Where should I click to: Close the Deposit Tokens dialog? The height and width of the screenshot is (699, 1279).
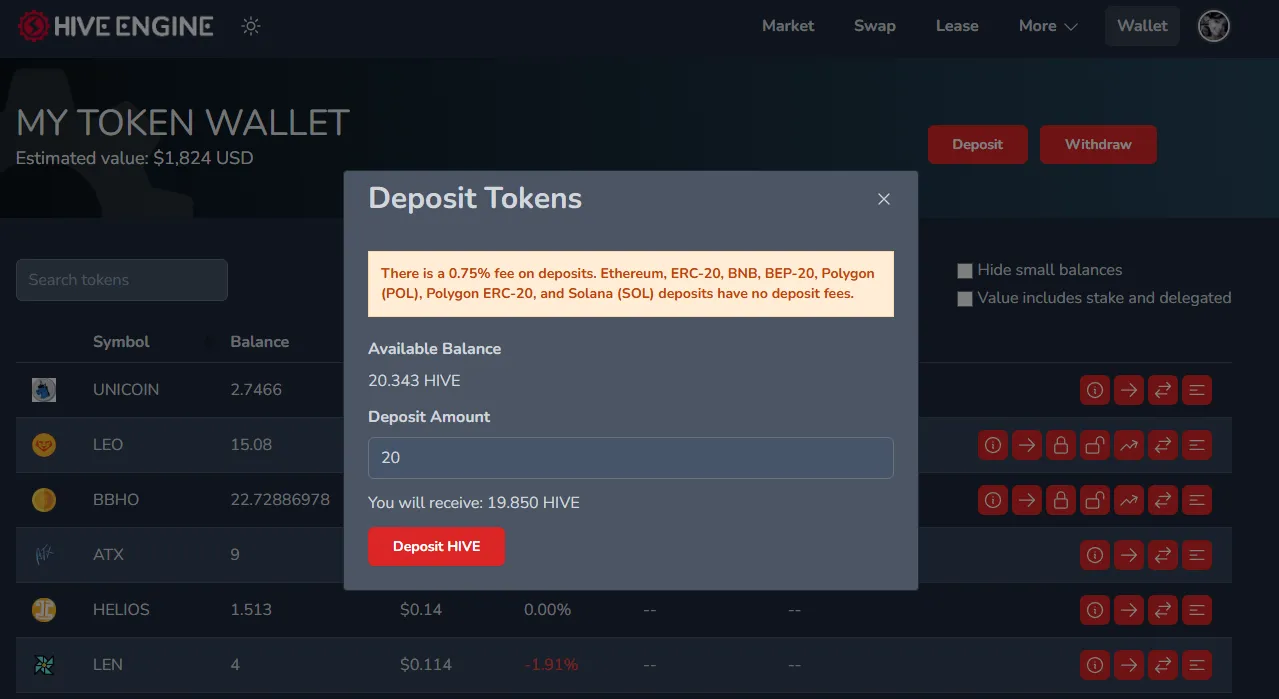point(884,199)
